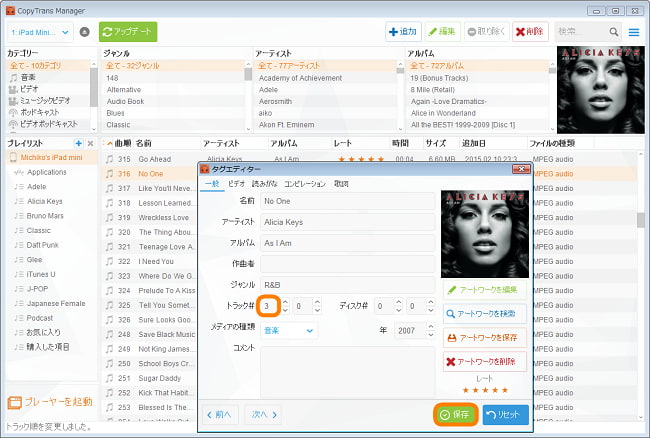Click the 名前 field containing No One
Image resolution: width=650 pixels, height=438 pixels.
347,201
